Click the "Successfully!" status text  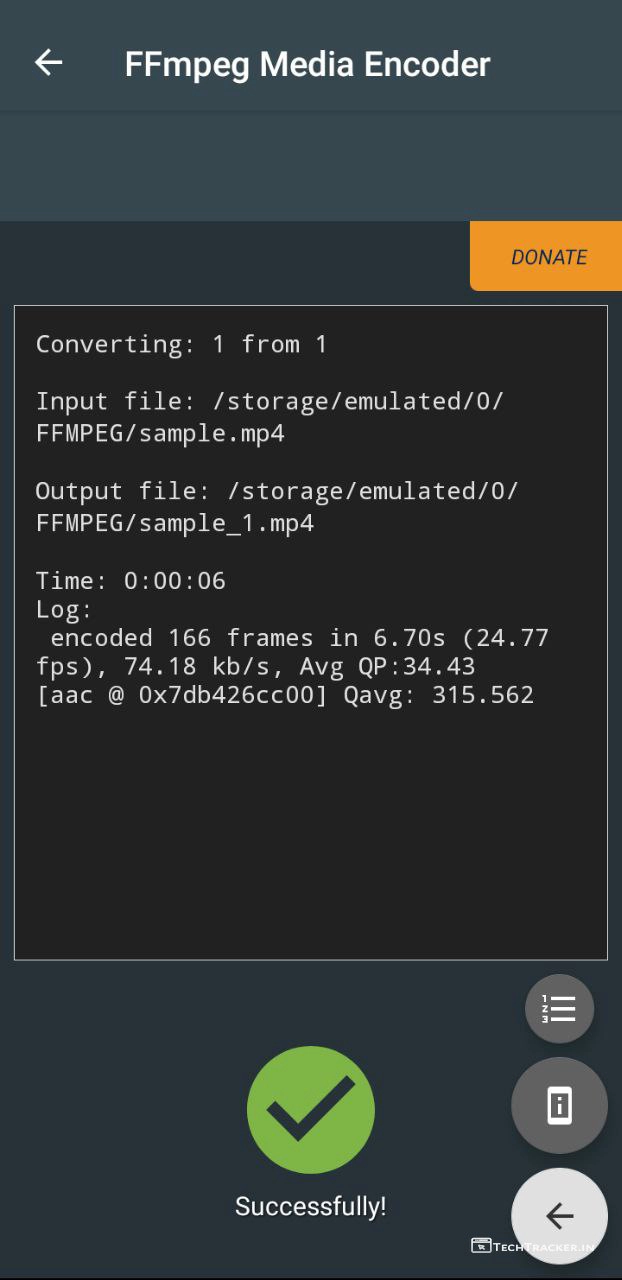tap(311, 1207)
